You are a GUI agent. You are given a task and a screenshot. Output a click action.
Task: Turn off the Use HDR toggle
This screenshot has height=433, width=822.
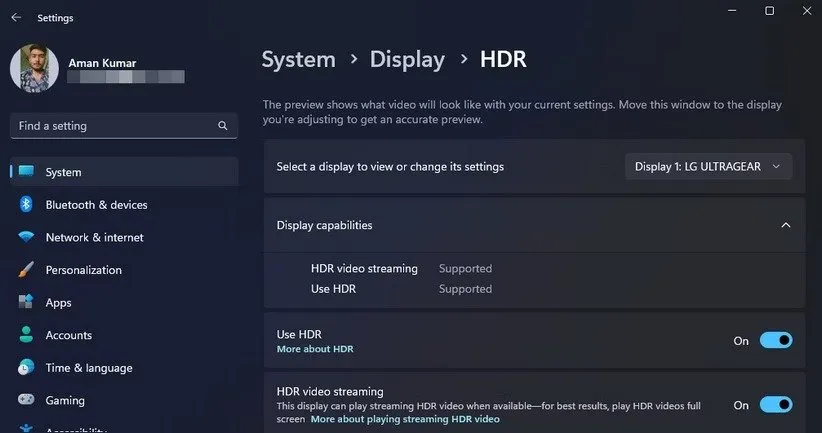click(x=776, y=341)
